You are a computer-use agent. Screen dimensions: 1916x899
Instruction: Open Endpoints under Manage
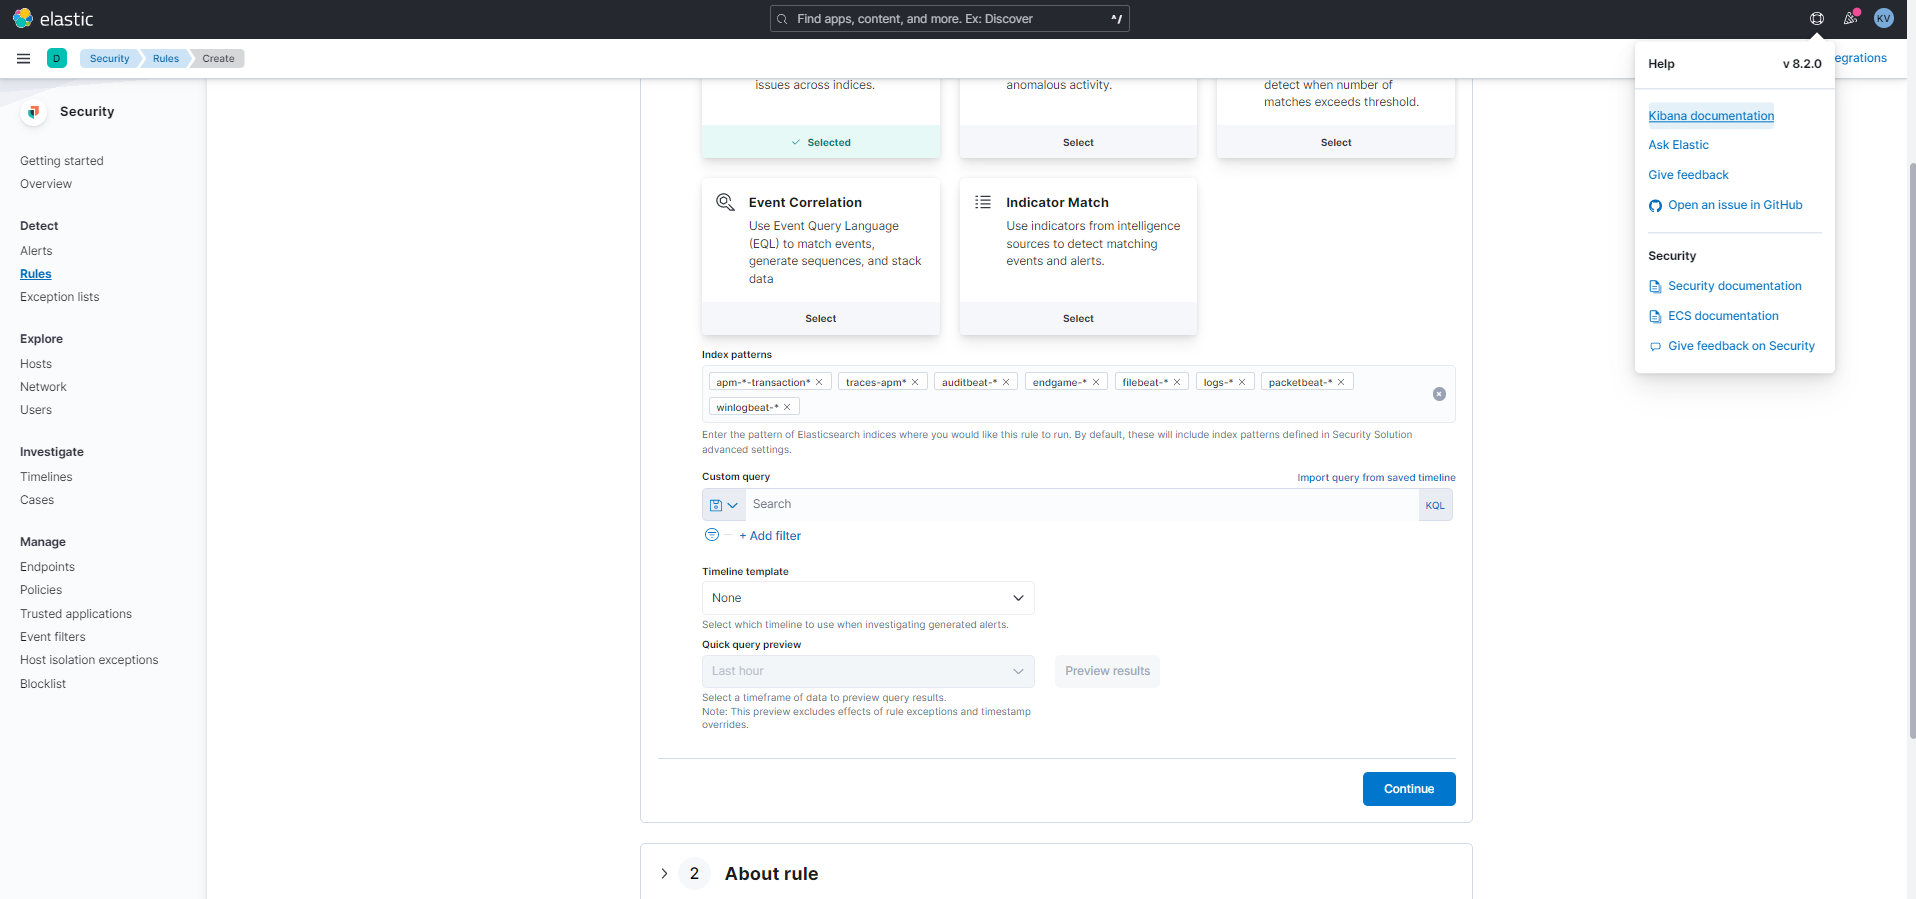(x=47, y=567)
